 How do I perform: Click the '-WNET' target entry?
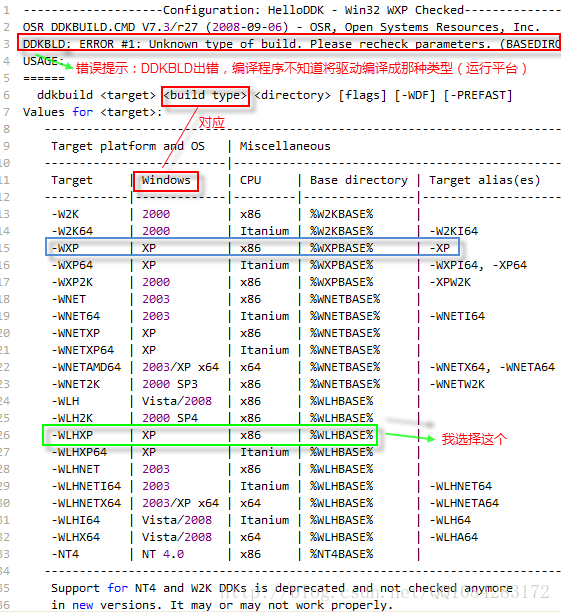[x=69, y=299]
